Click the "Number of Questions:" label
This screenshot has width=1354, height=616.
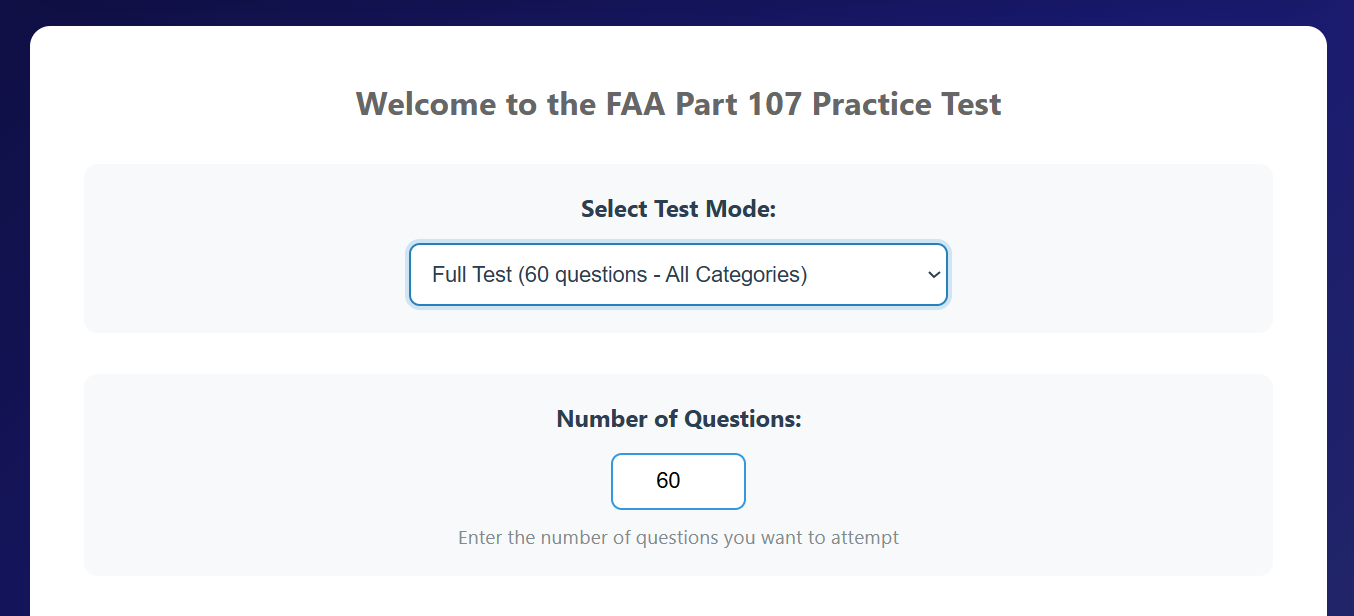coord(678,419)
